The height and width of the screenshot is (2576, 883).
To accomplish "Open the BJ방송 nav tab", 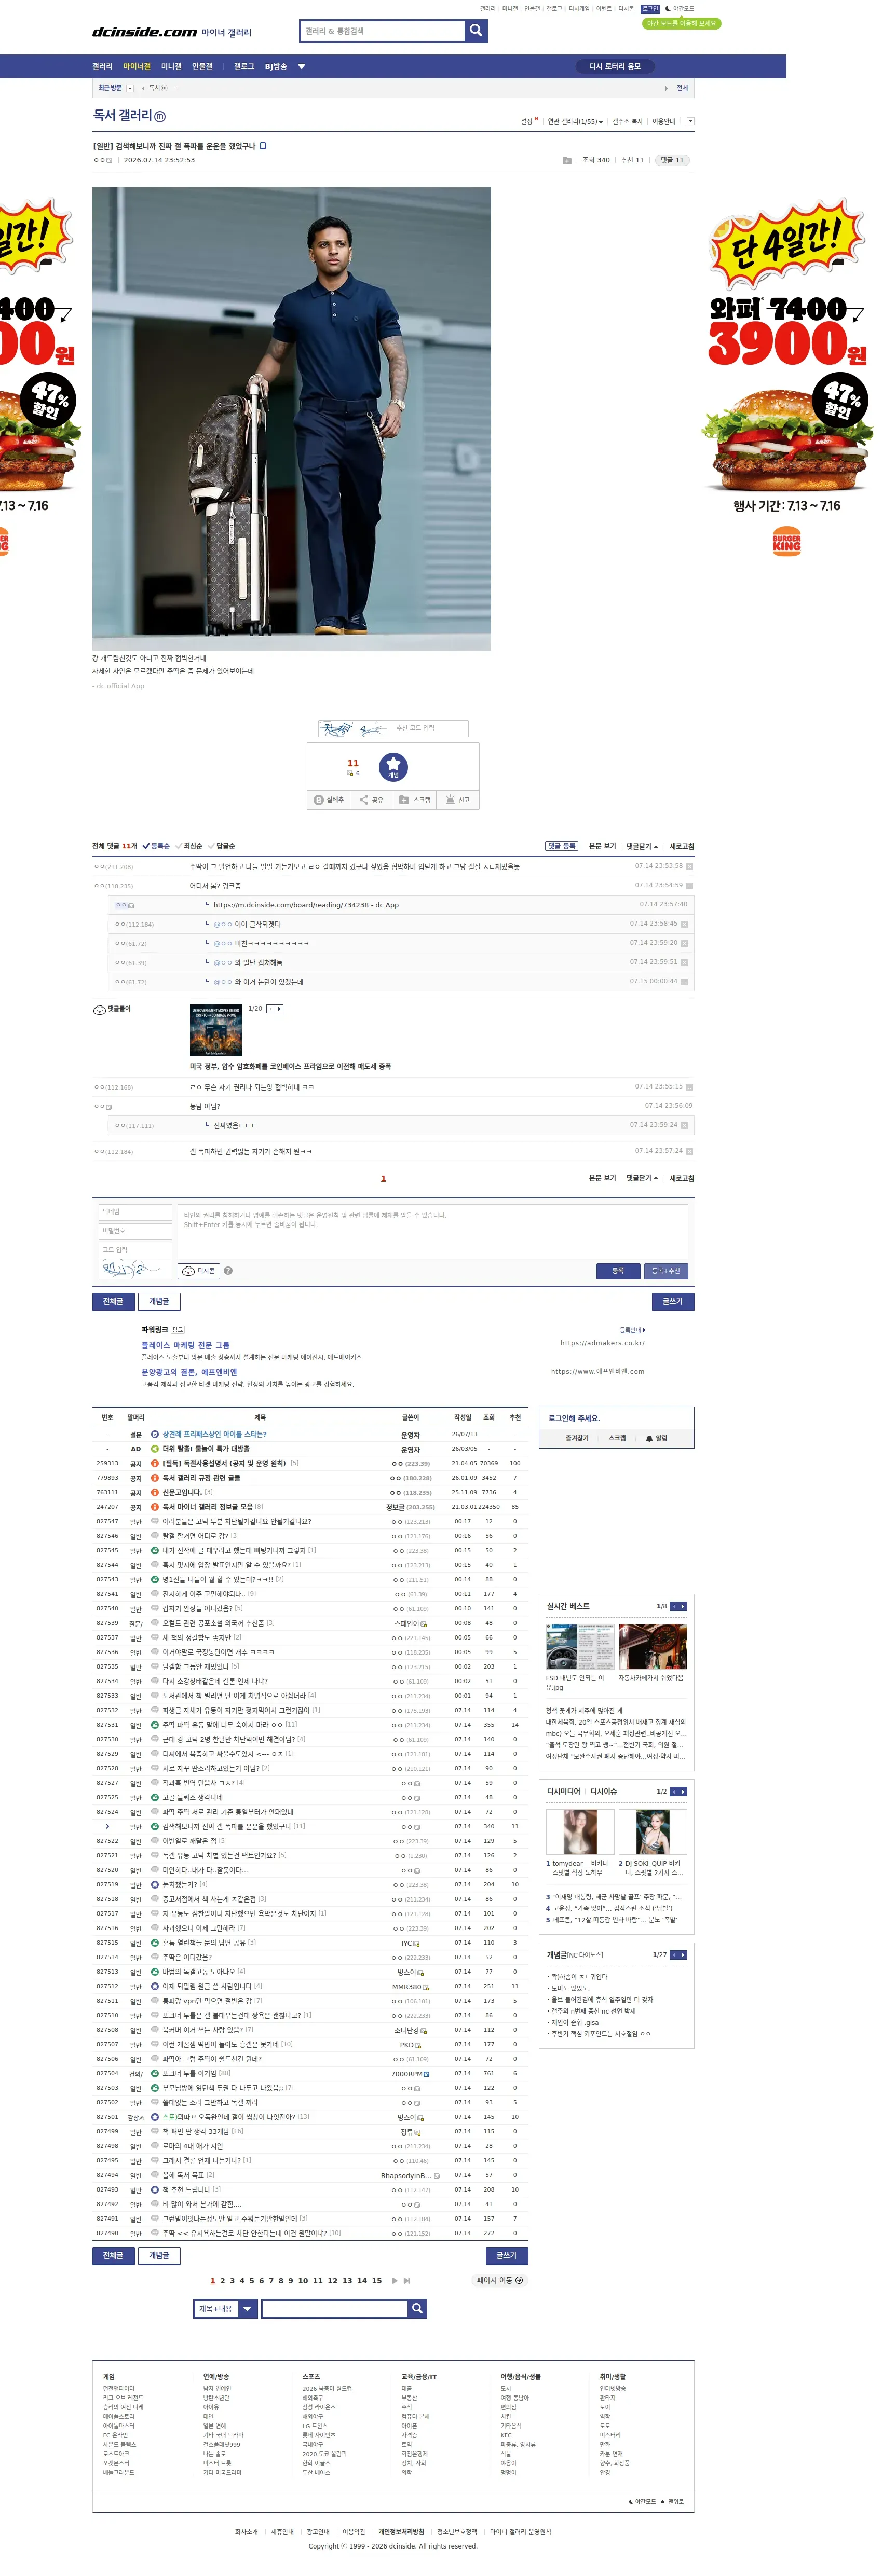I will click(x=276, y=67).
